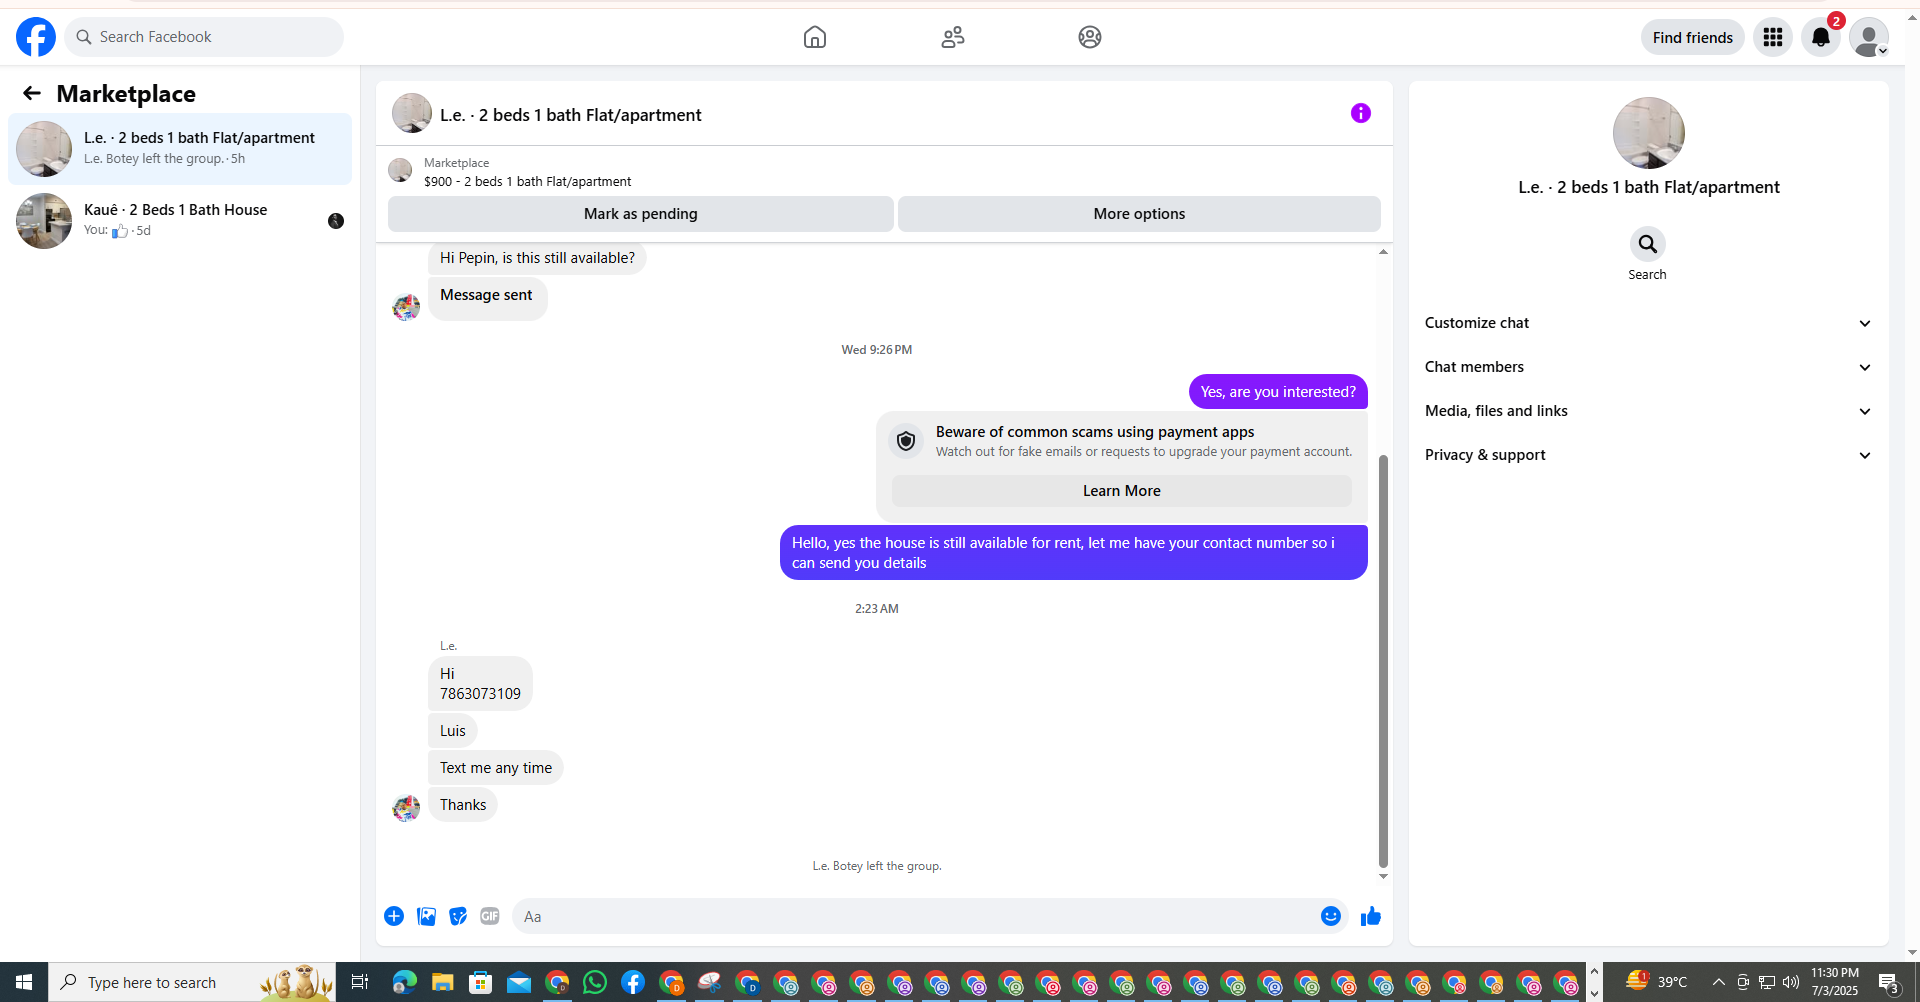
Task: Open the Friends icon in top navigation
Action: pos(953,37)
